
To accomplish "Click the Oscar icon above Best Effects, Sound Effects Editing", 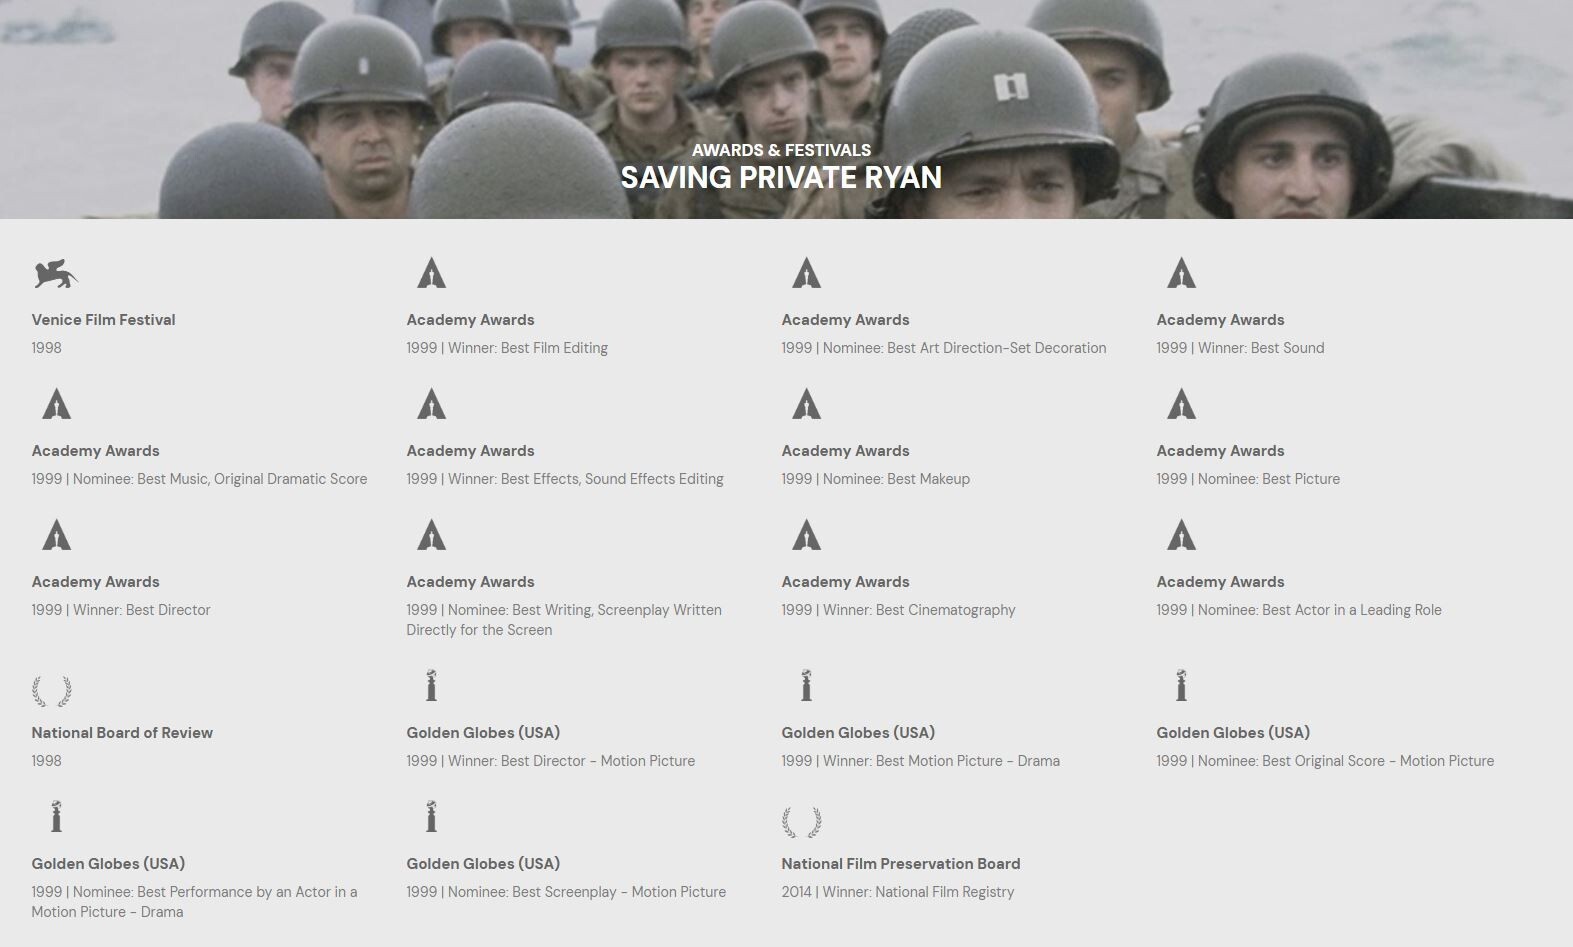I will tap(431, 404).
